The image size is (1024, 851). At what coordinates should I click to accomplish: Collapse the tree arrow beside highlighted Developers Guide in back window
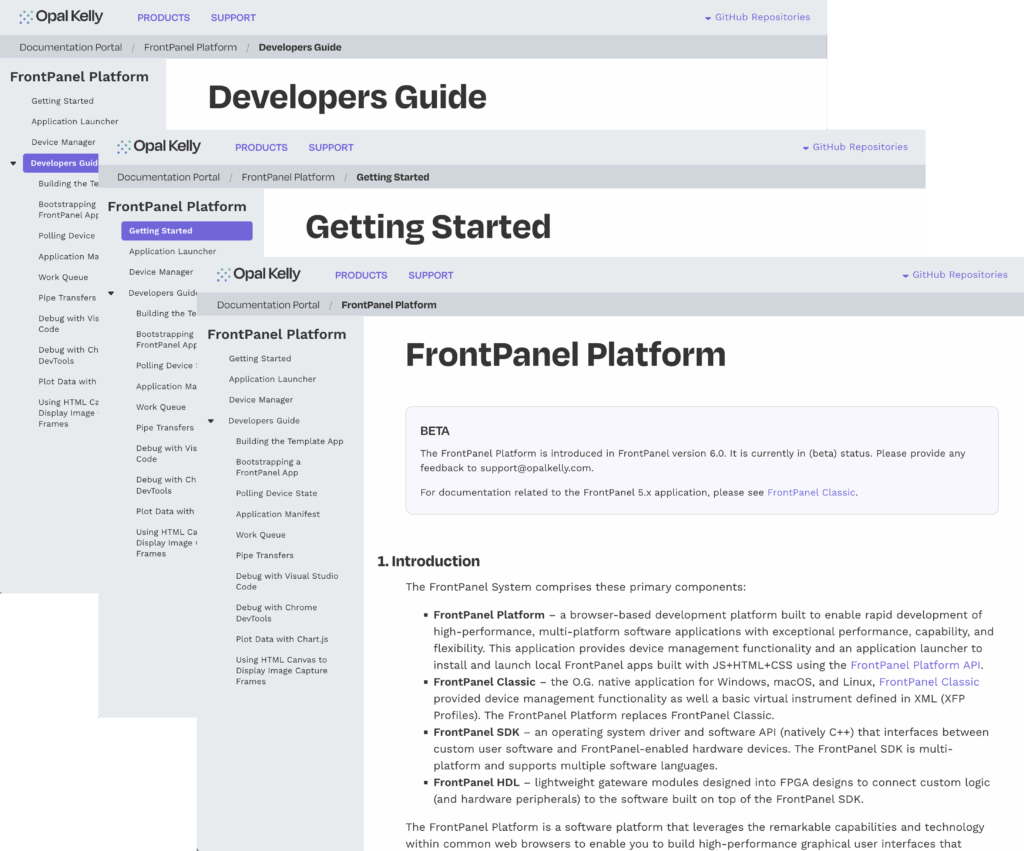pyautogui.click(x=13, y=163)
